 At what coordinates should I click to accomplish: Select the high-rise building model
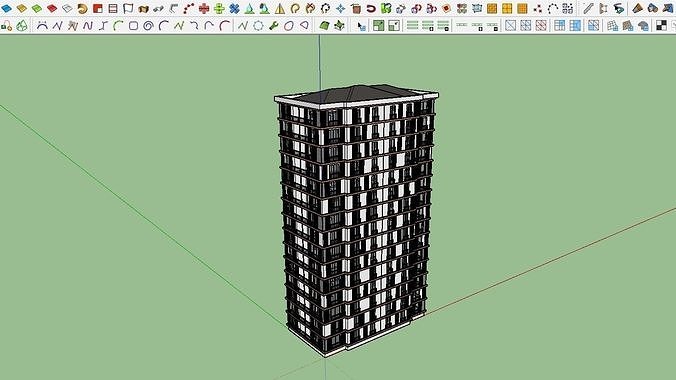(356, 220)
